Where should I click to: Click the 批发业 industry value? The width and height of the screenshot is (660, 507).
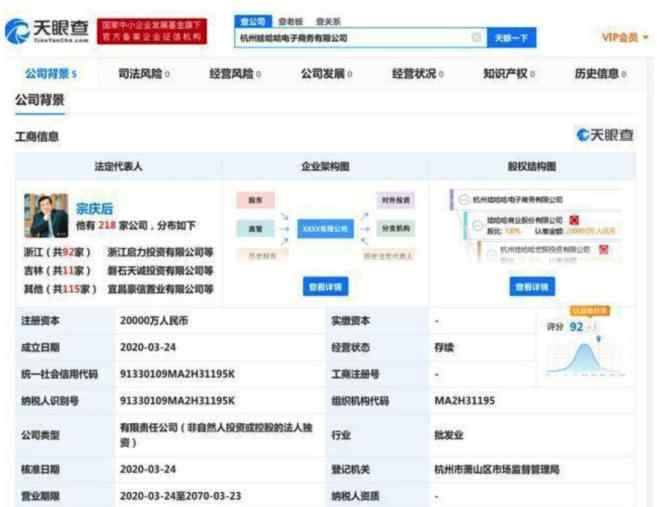(x=449, y=435)
